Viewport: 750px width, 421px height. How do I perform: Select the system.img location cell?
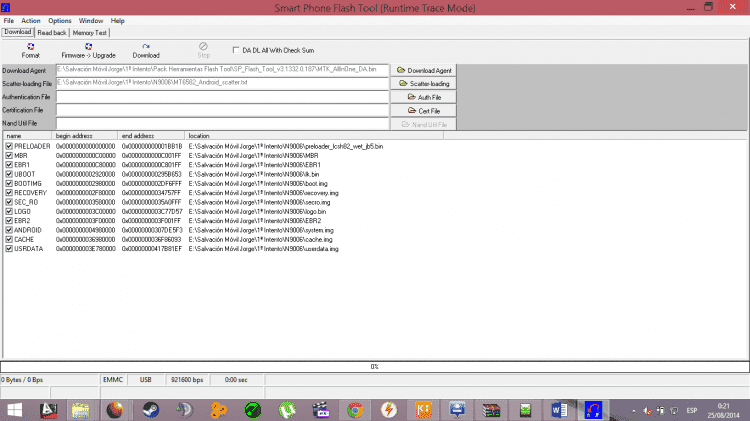click(x=261, y=230)
